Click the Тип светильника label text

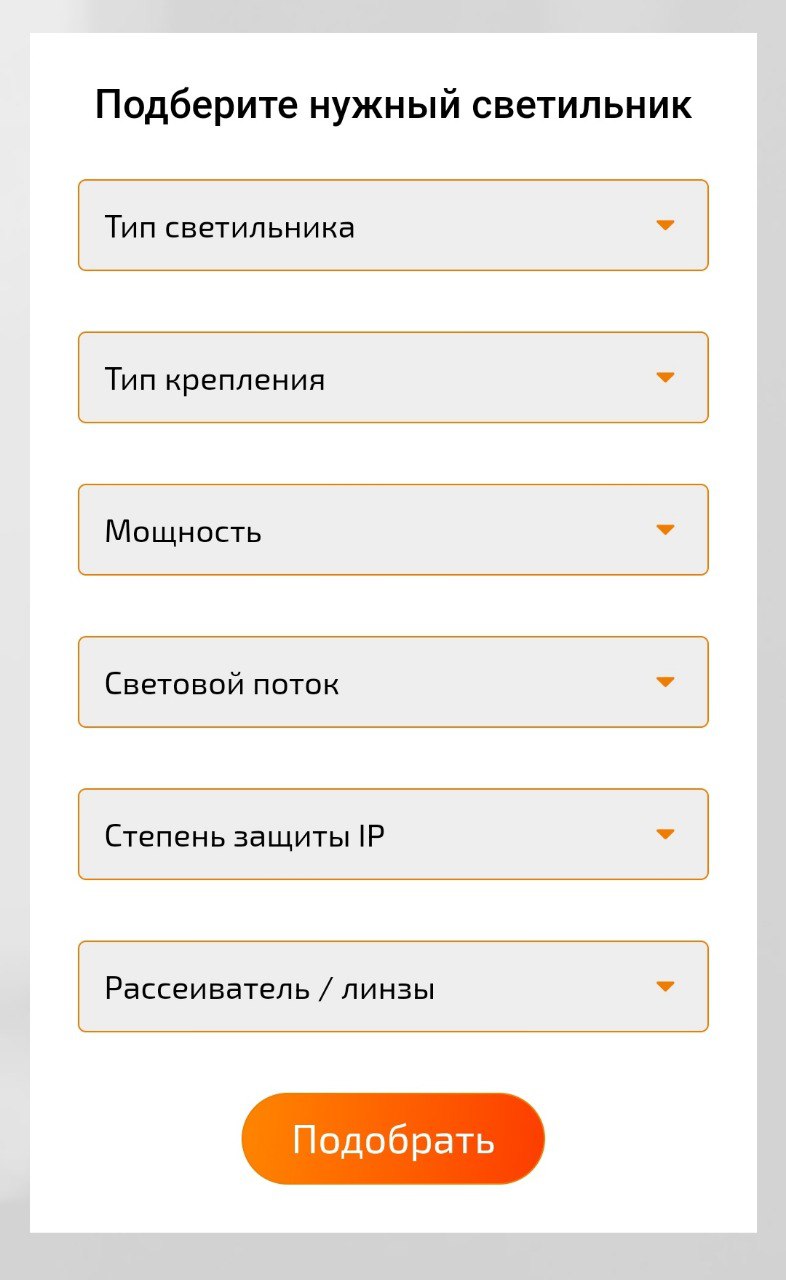tap(229, 227)
